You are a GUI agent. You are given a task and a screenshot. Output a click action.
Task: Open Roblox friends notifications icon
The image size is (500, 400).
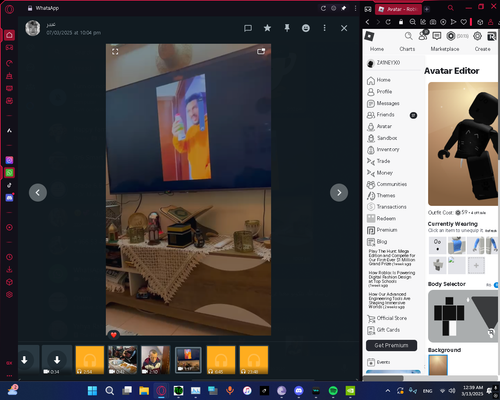[x=423, y=35]
